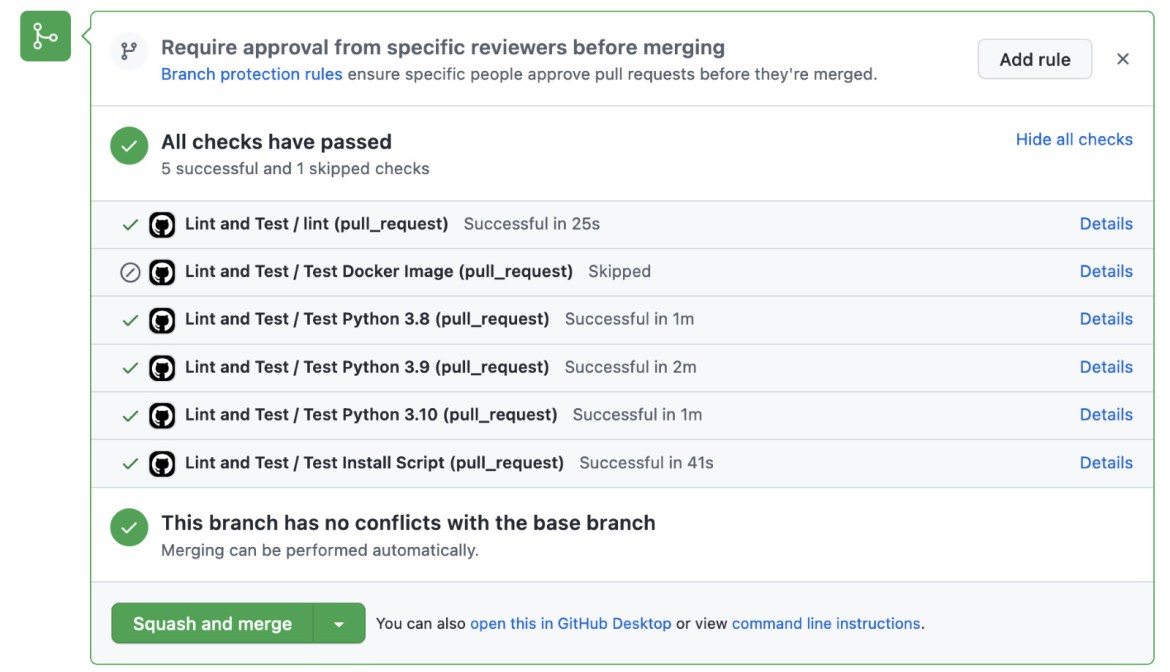Hide all checks in the checks list
The width and height of the screenshot is (1170, 672).
pos(1074,139)
